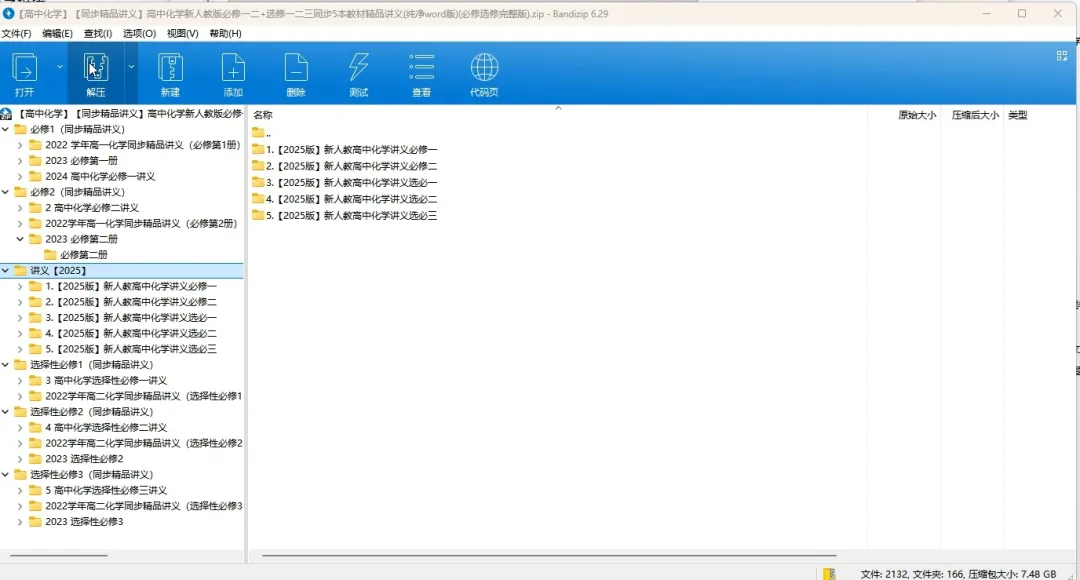Select 3 高中化学选择性必修一讲义 in tree
Screen dimensions: 1080x580
tap(106, 380)
